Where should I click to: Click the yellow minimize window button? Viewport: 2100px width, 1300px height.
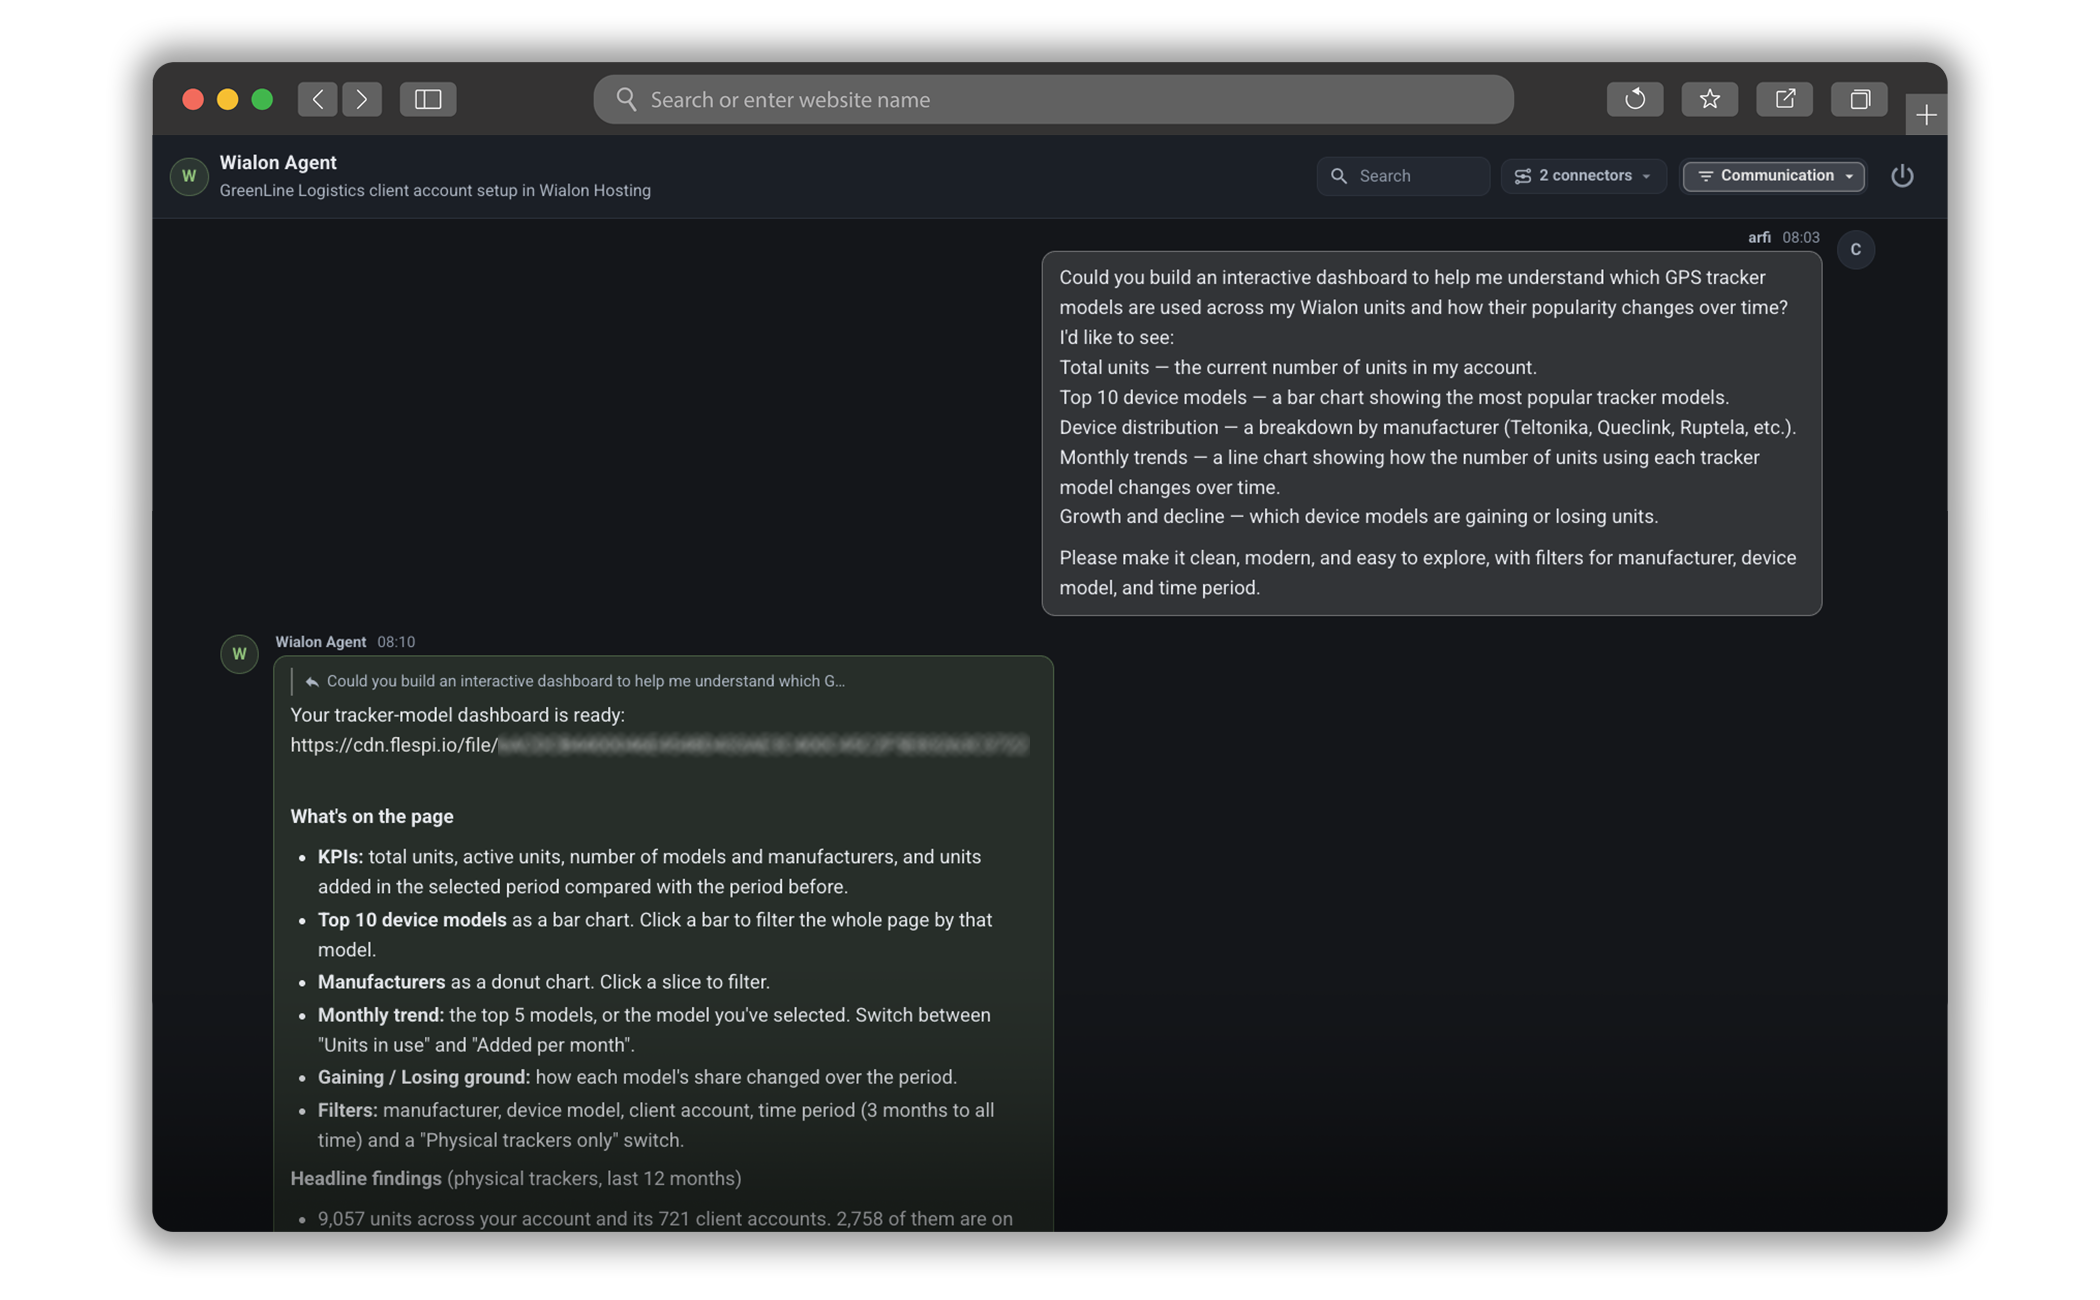pos(227,99)
